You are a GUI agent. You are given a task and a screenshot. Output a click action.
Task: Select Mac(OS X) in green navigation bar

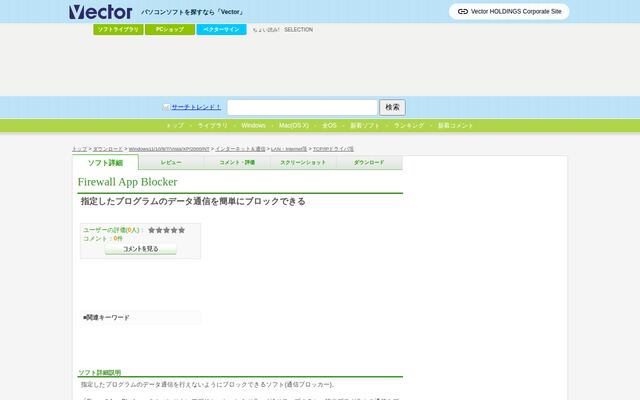pyautogui.click(x=293, y=125)
